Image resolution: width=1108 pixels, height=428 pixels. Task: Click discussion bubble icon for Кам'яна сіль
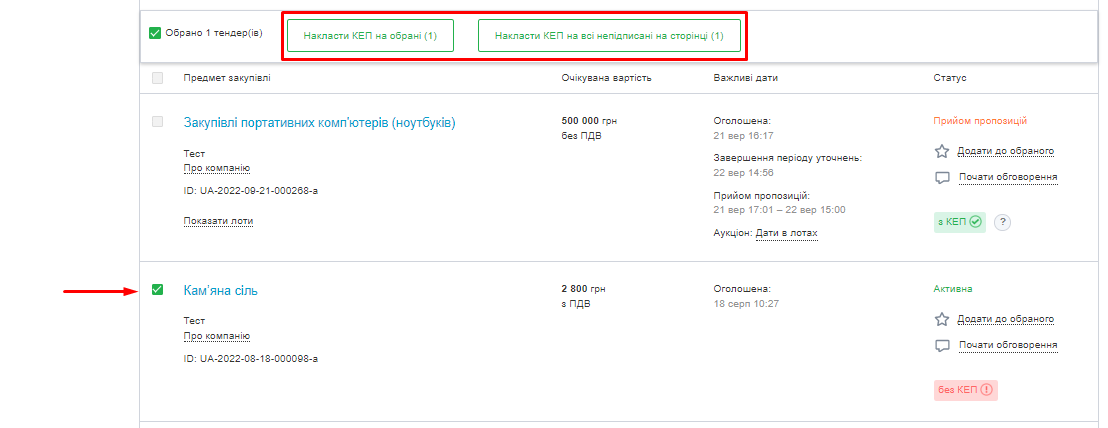[x=941, y=346]
